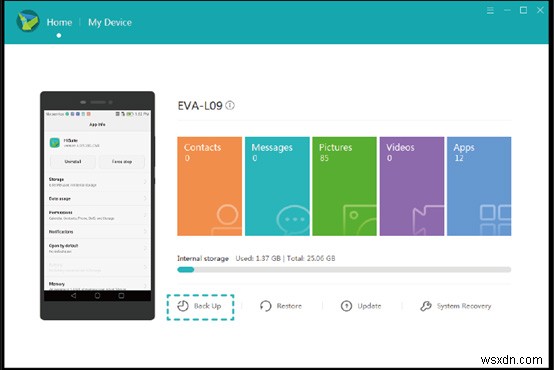
Task: Open the hamburger menu icon
Action: pyautogui.click(x=490, y=11)
